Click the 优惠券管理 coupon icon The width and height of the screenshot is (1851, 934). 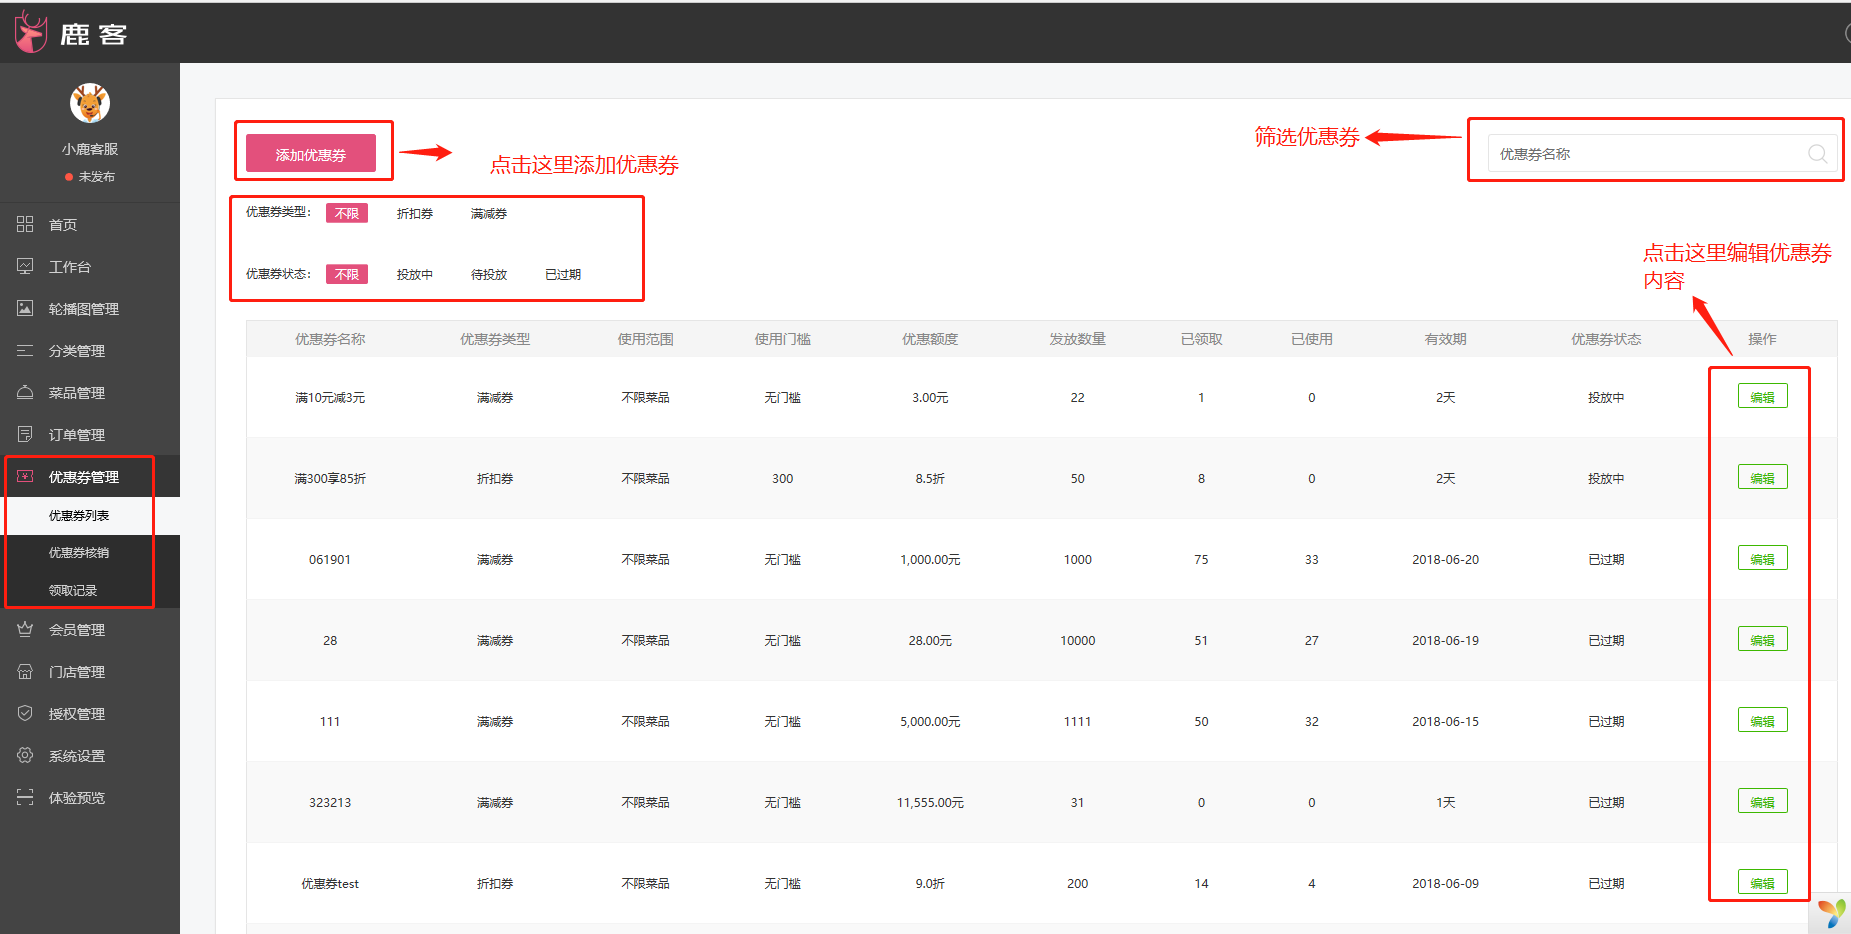(x=25, y=476)
